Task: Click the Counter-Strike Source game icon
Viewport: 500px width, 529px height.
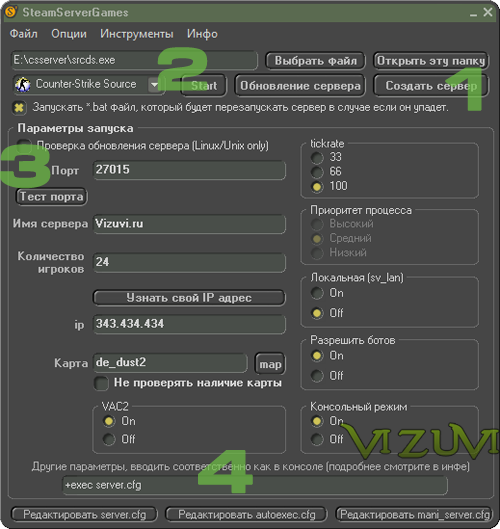Action: [23, 85]
